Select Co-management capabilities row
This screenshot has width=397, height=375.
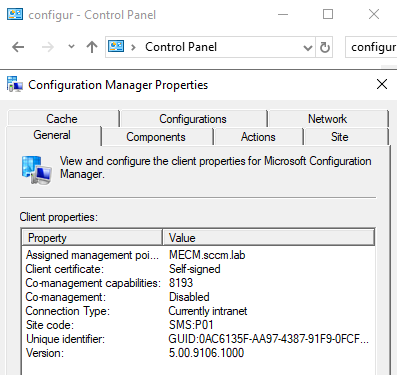[x=198, y=283]
